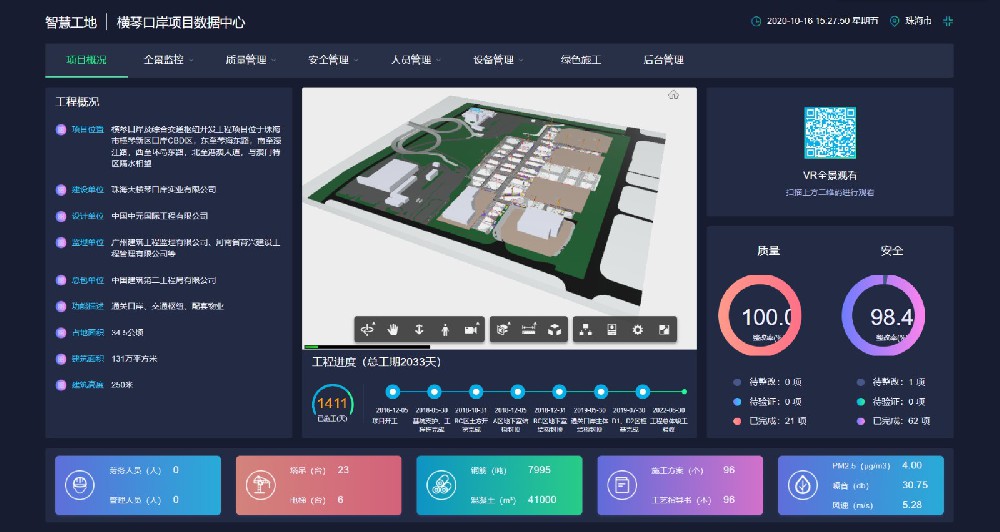Toggle fullscreen icon at top right

(948, 21)
